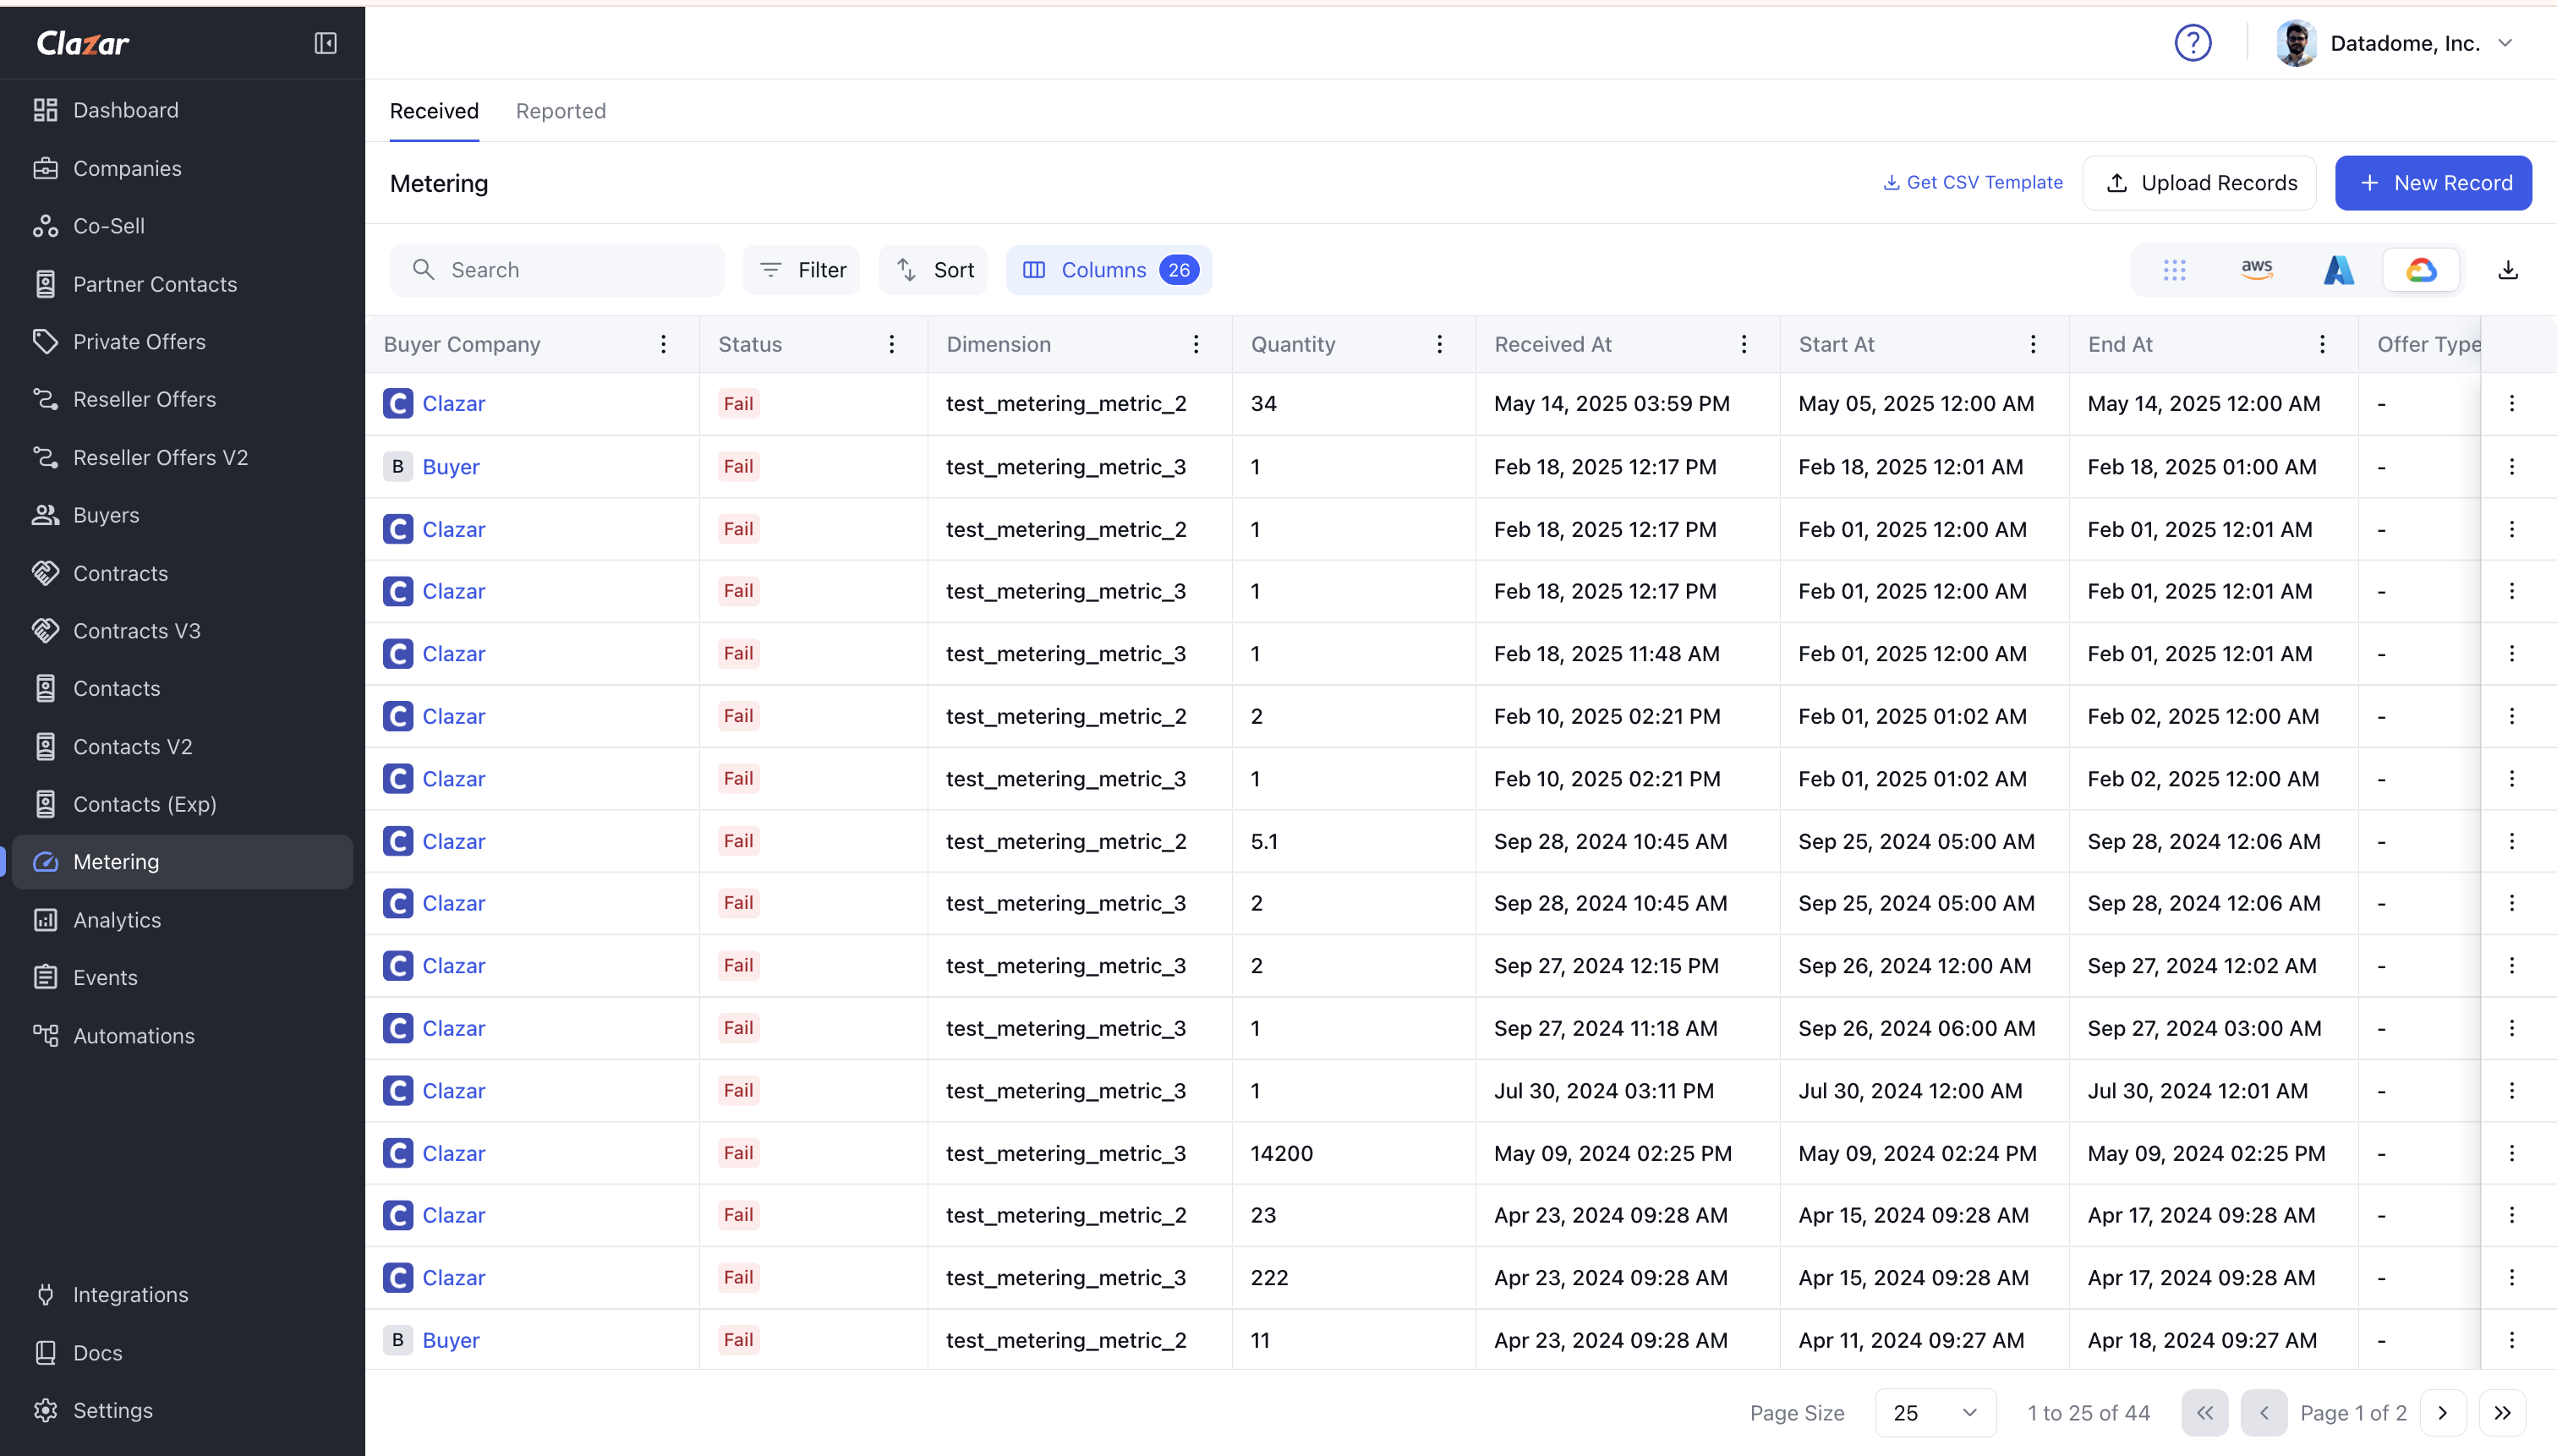Open row actions for the May 14, 2025 record

tap(2511, 403)
